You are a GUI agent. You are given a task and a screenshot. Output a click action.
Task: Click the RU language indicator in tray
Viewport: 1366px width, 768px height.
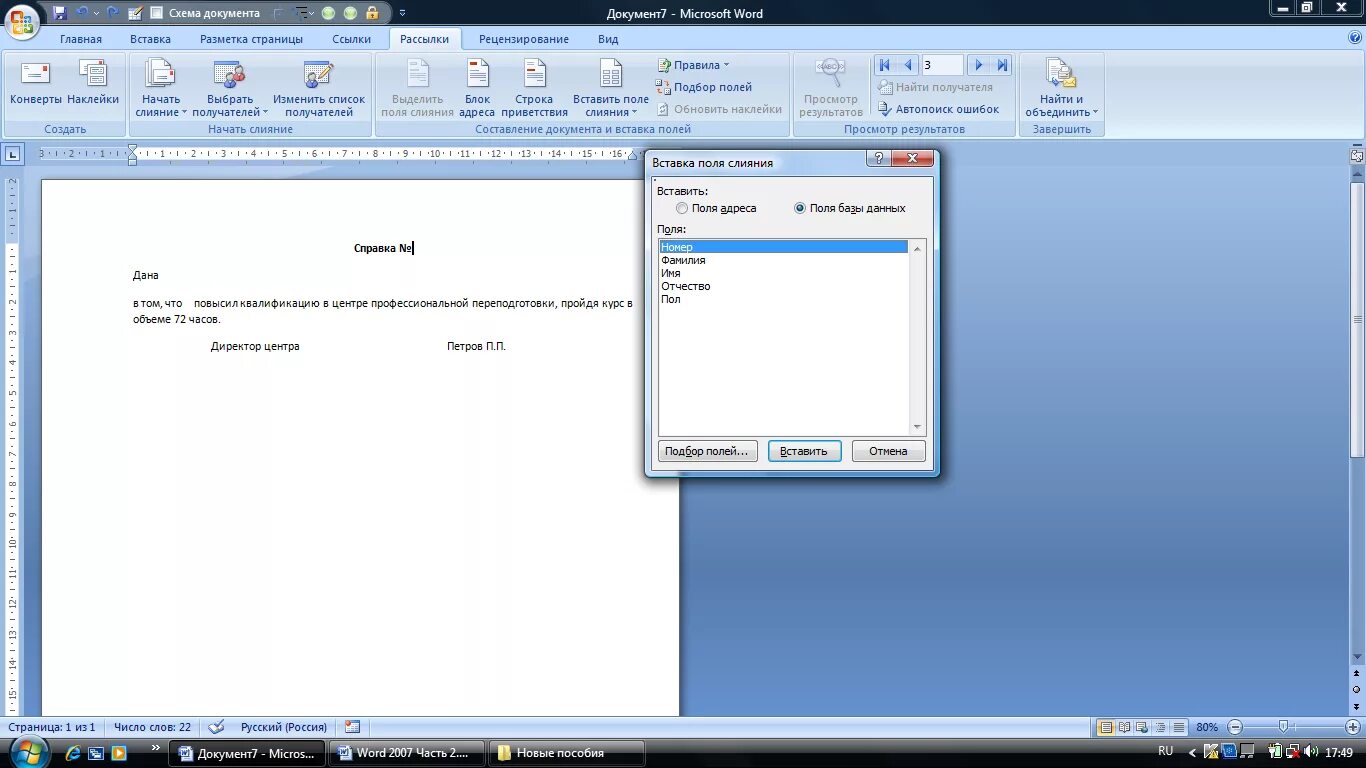[x=1166, y=750]
